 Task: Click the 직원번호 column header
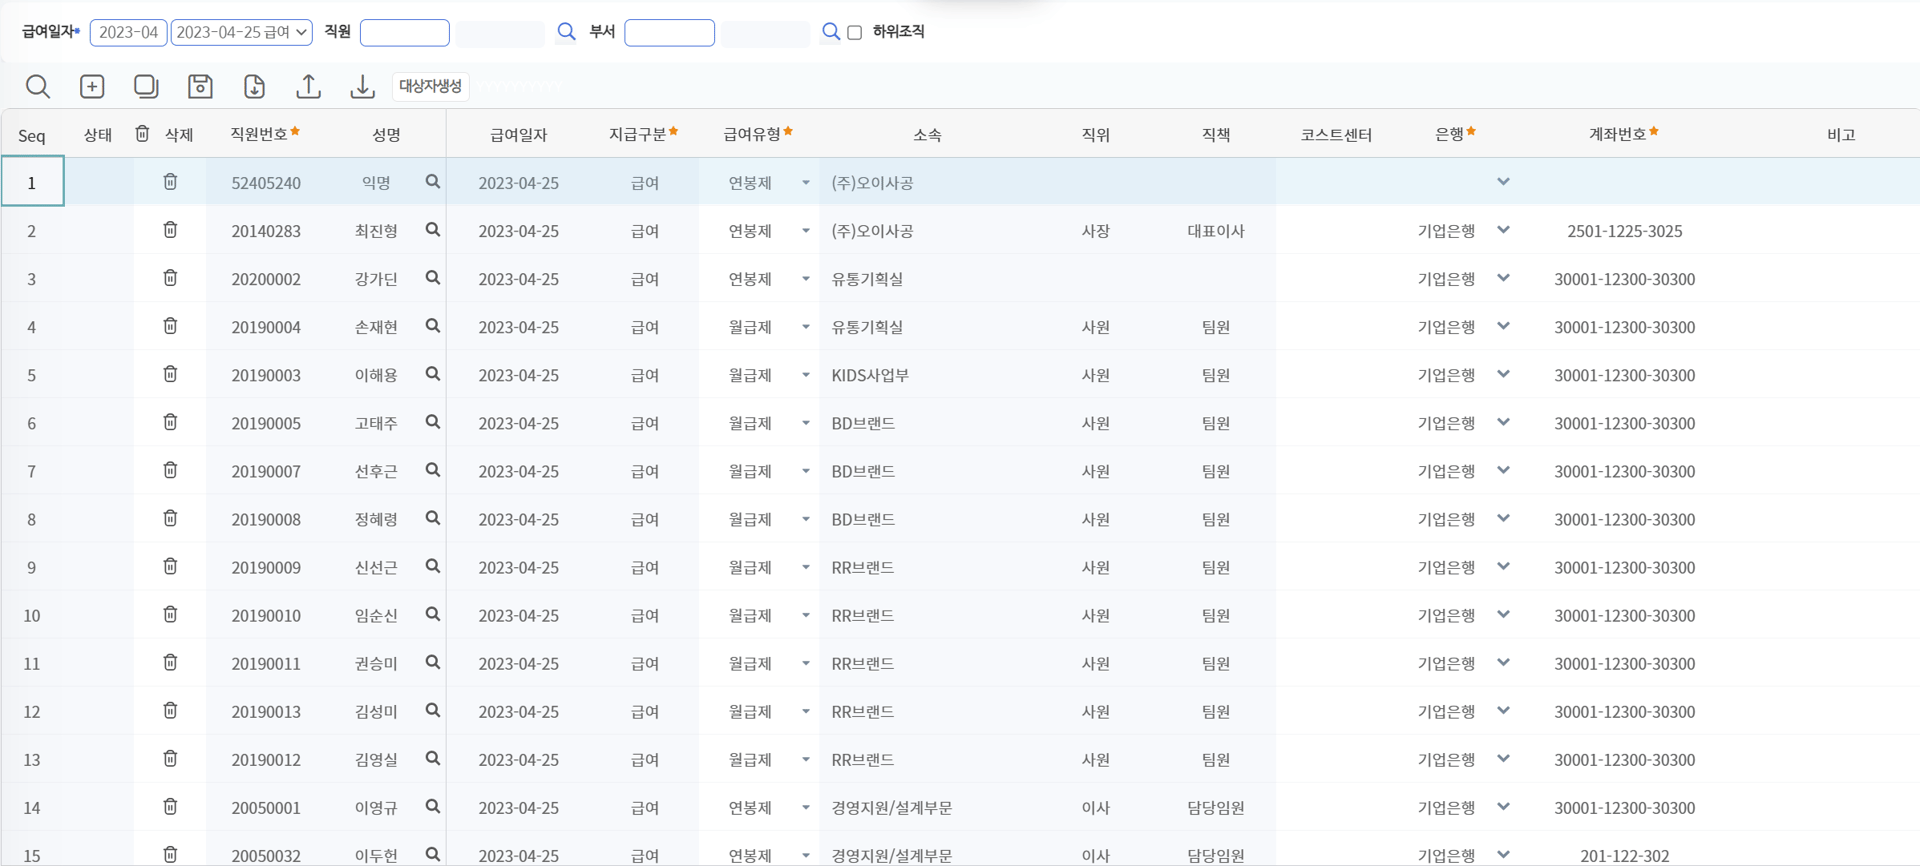(x=265, y=134)
